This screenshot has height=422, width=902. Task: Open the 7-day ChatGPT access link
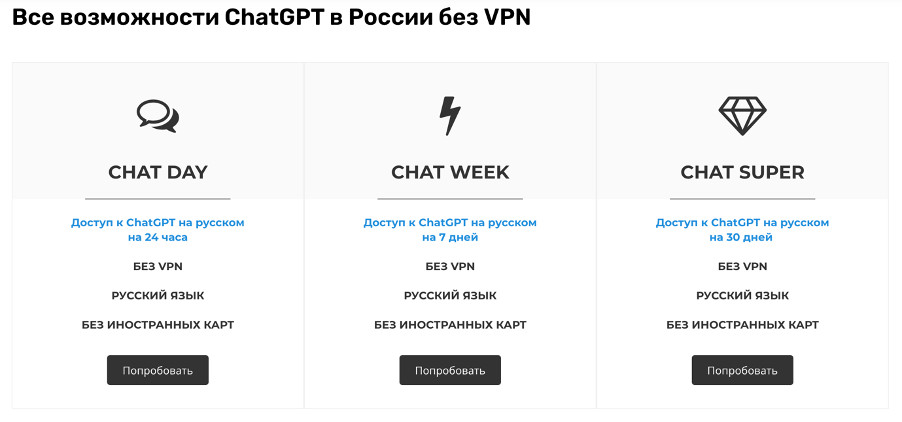click(x=450, y=230)
